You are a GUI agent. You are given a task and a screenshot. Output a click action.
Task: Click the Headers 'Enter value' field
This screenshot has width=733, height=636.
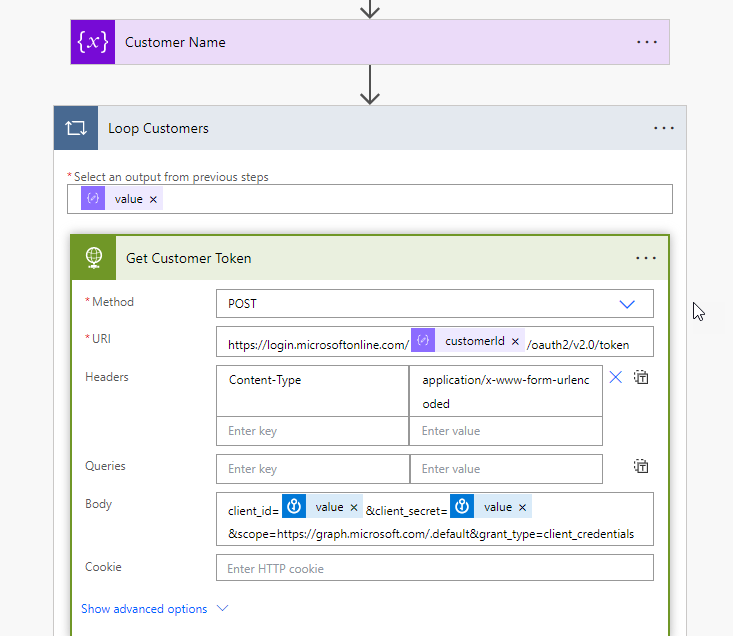505,431
